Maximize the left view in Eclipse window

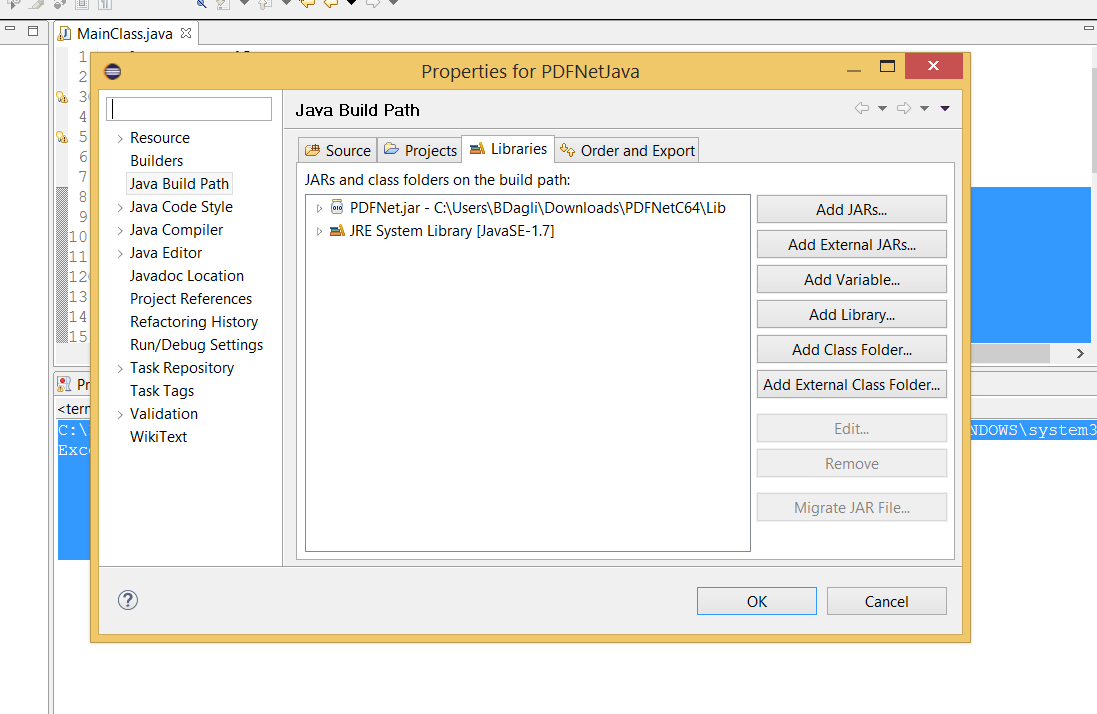(33, 31)
